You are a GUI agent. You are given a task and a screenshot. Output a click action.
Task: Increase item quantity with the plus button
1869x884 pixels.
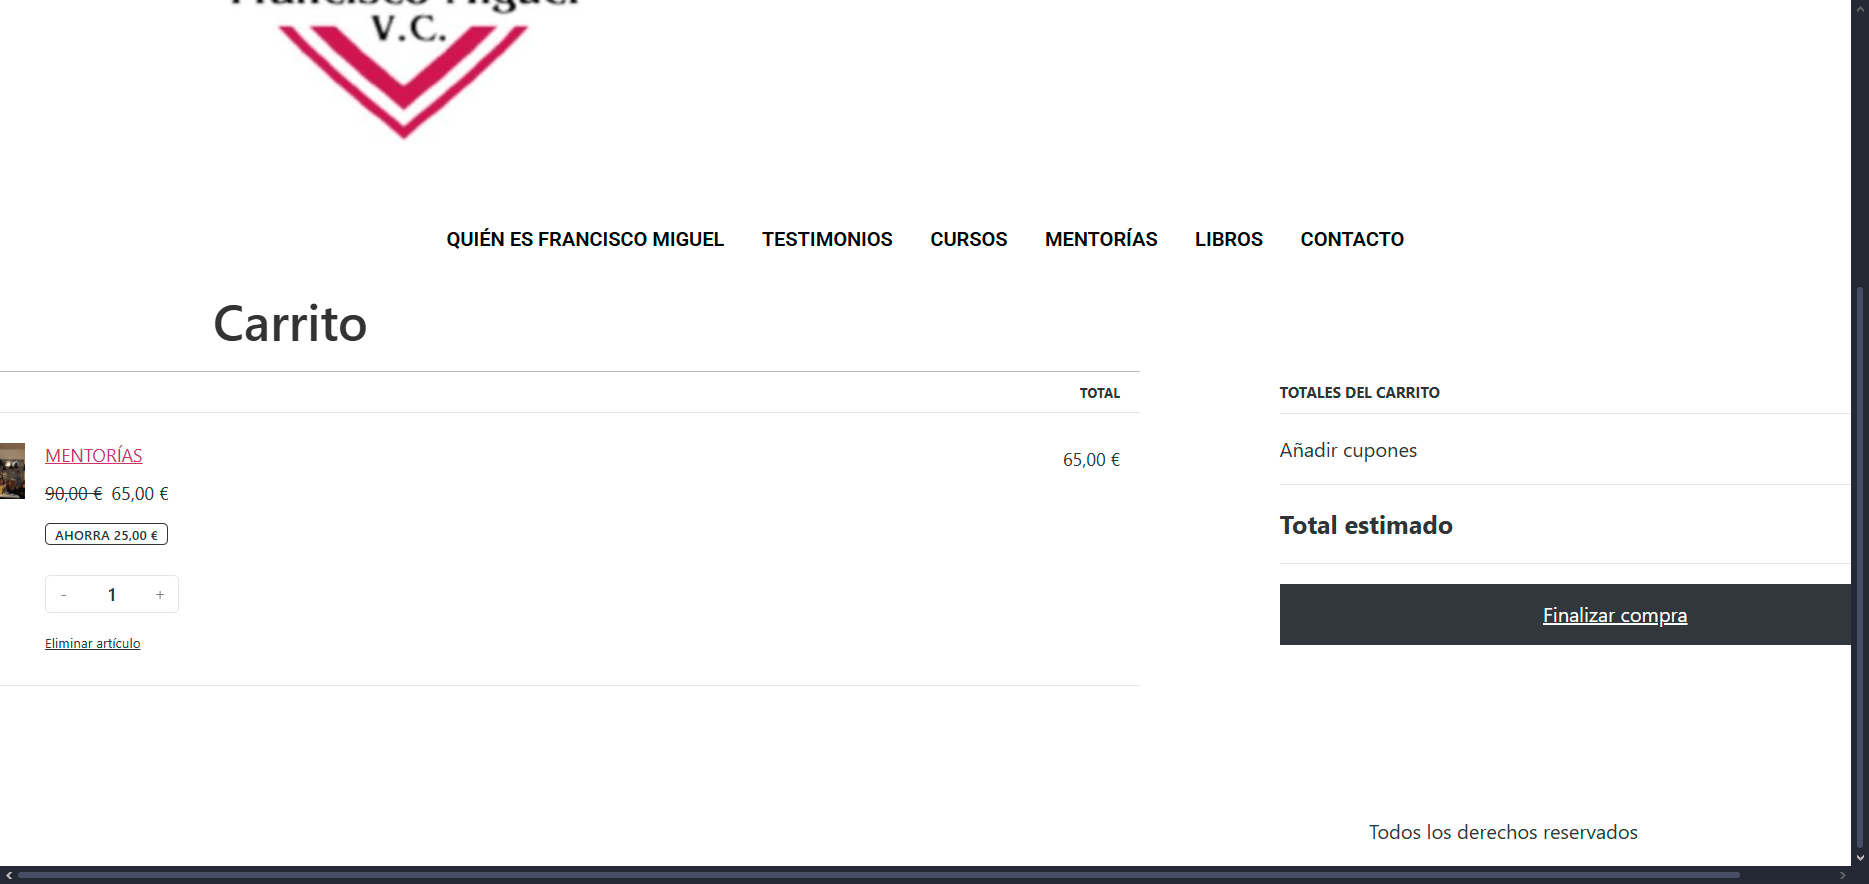pyautogui.click(x=160, y=595)
